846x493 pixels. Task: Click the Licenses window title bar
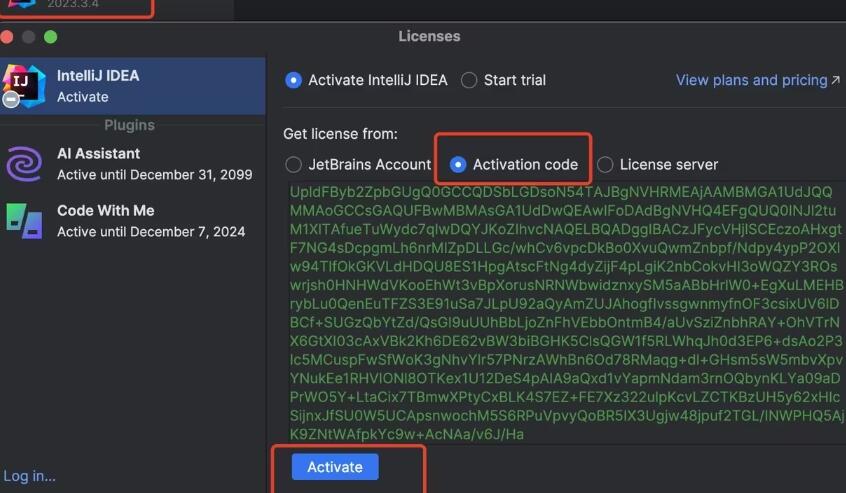[x=429, y=37]
